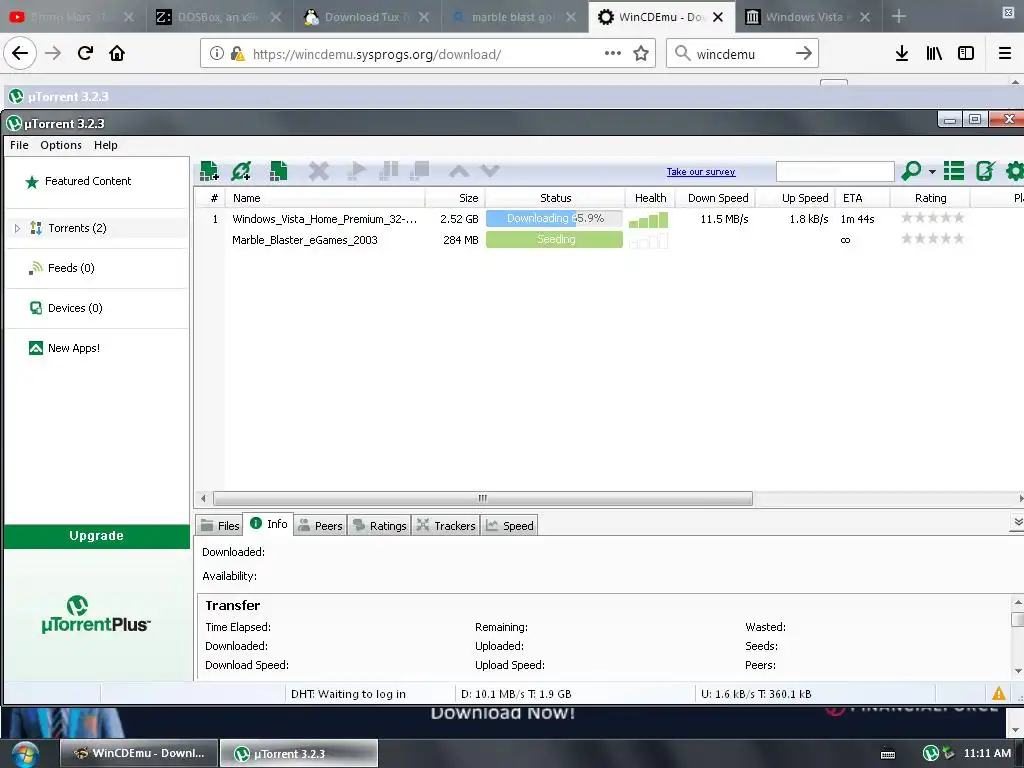
Task: Move torrent down the queue
Action: pyautogui.click(x=490, y=171)
